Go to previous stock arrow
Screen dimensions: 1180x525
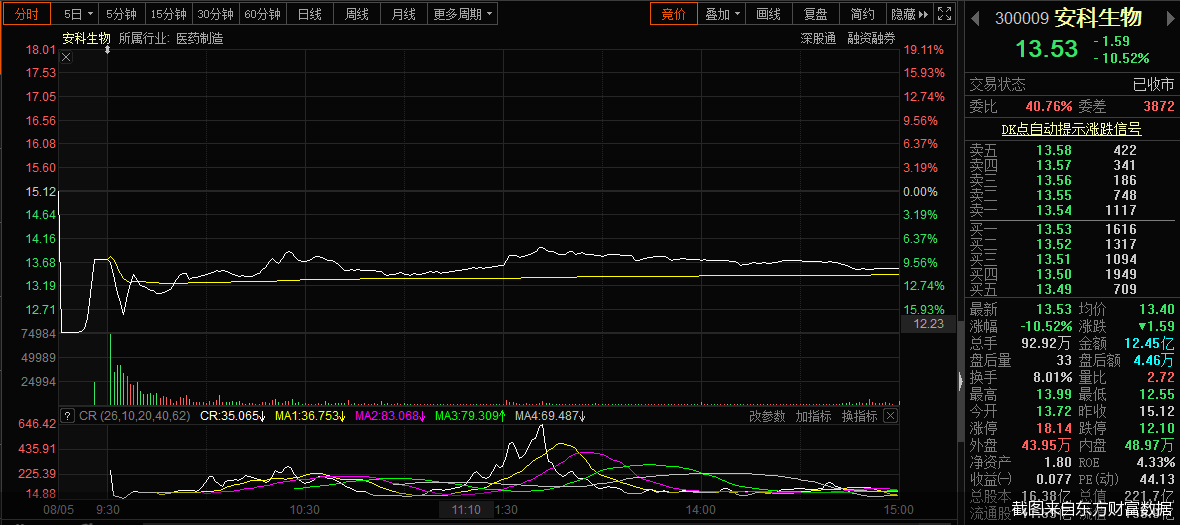point(975,17)
